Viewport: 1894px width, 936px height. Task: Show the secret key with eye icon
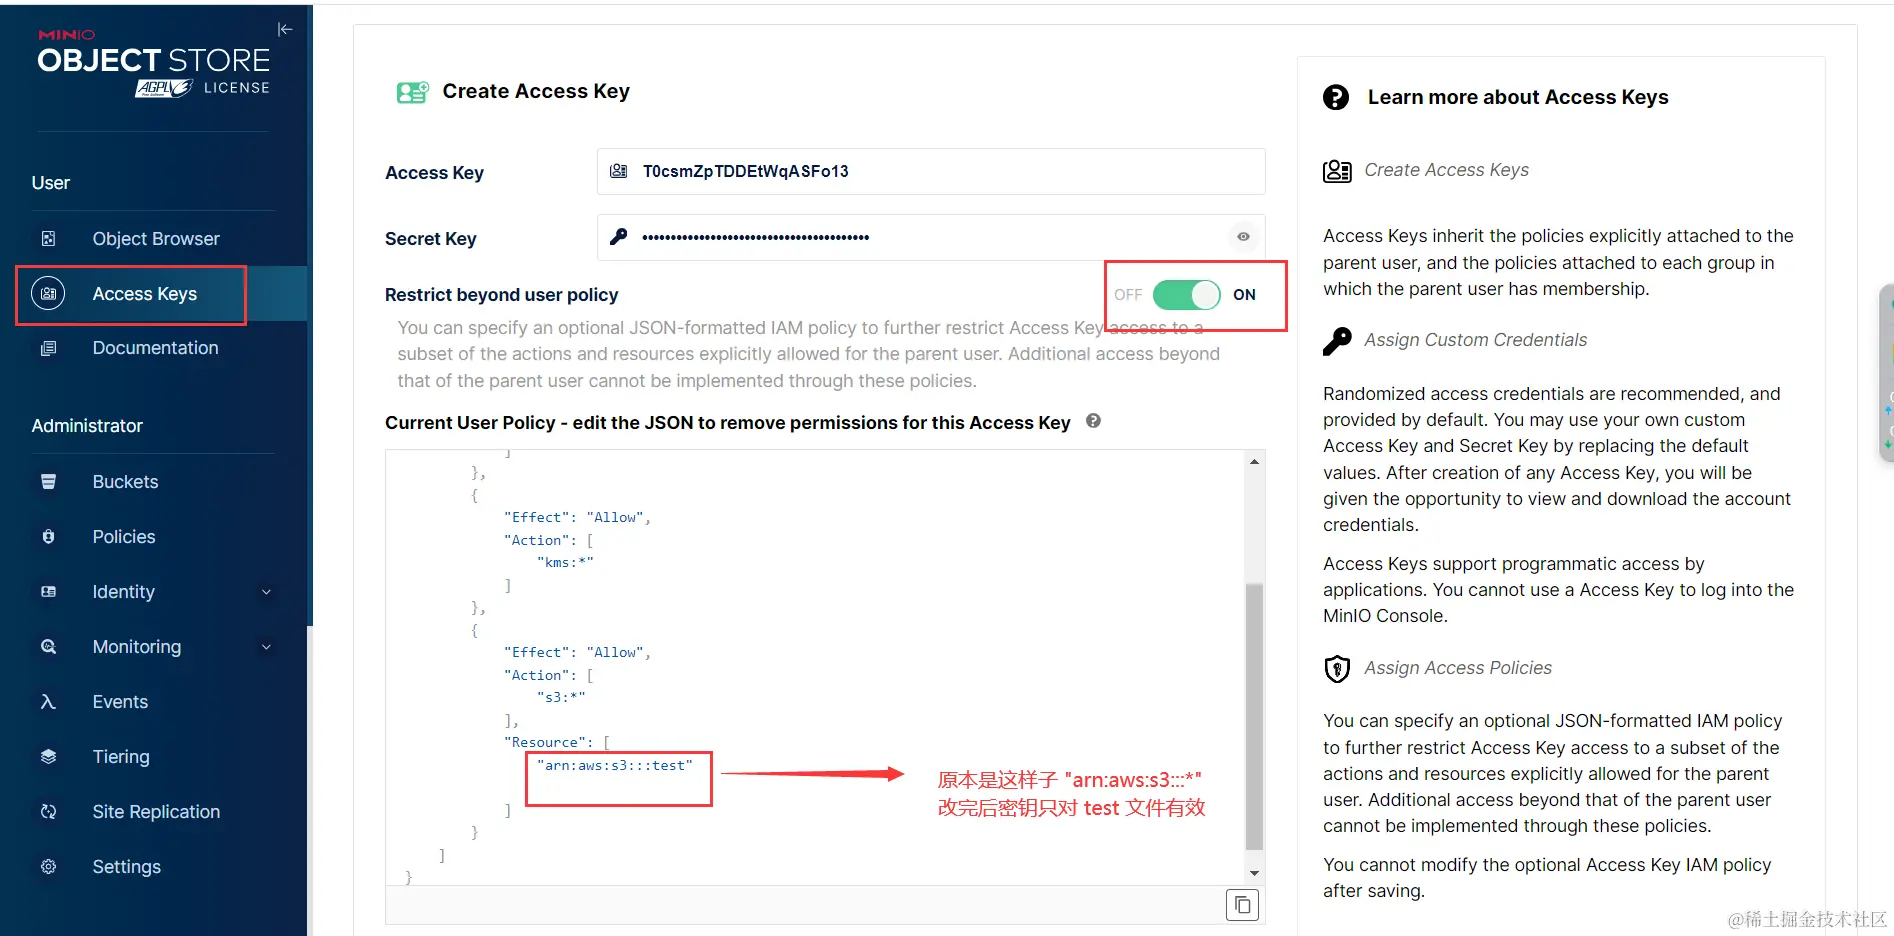1243,237
